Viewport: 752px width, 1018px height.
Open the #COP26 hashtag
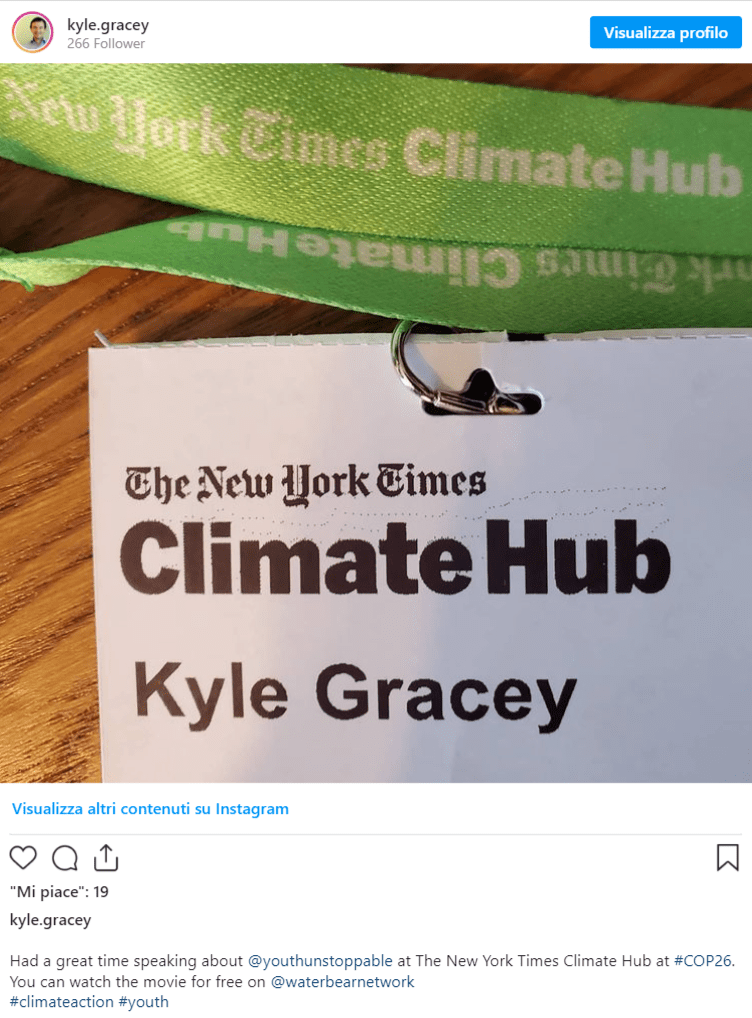(703, 961)
